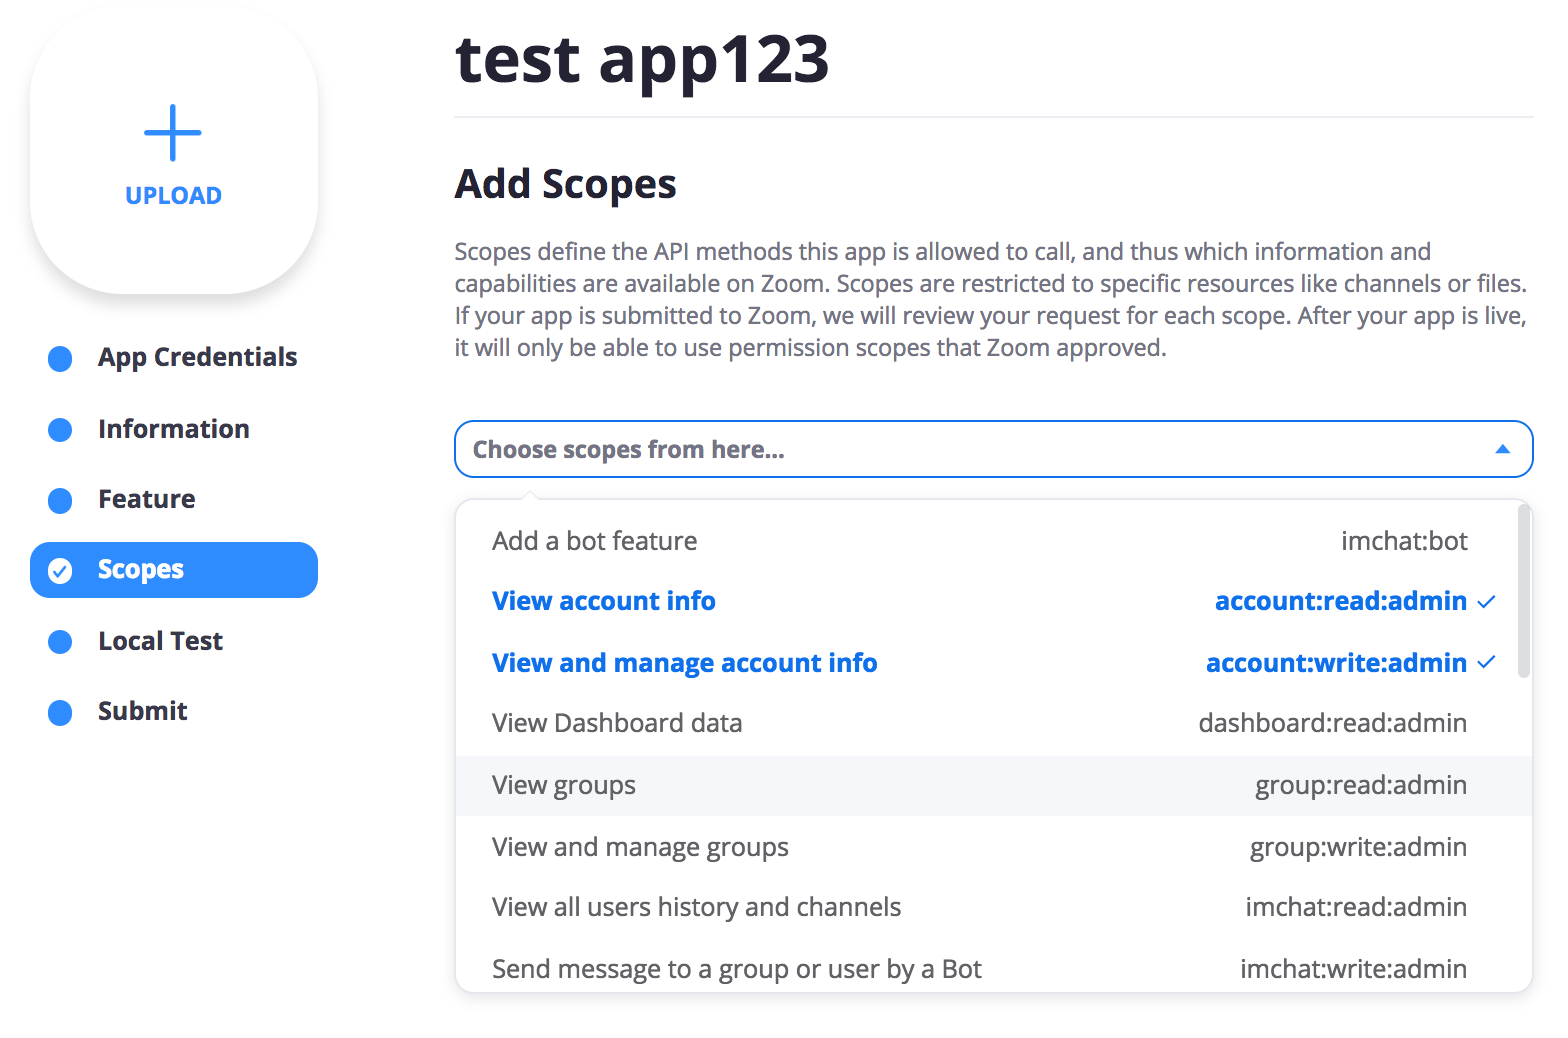
Task: Deselect the account:read:admin checkmark
Action: click(x=1486, y=601)
